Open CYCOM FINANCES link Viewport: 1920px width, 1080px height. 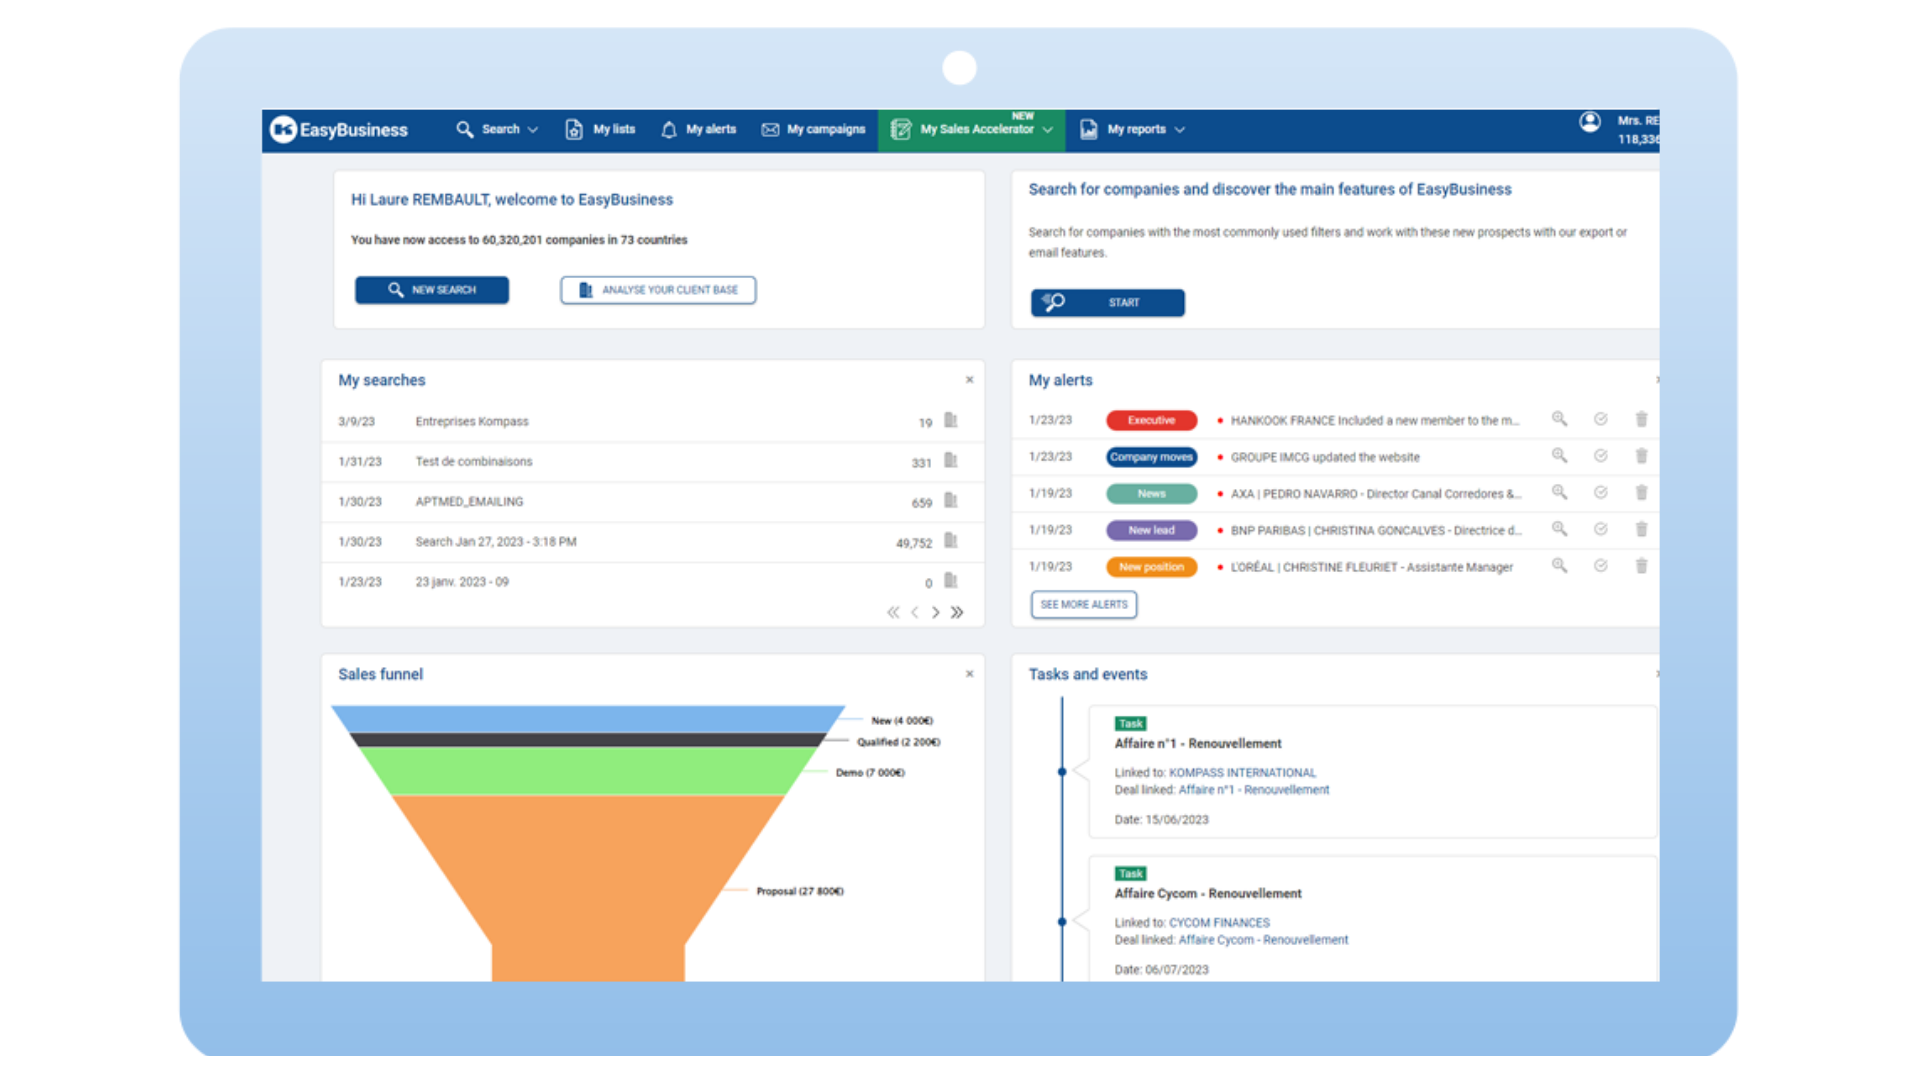(x=1219, y=923)
